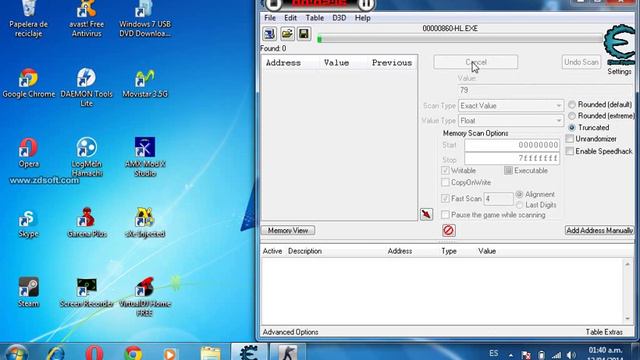Select Rounded (default) radio button
Image resolution: width=640 pixels, height=360 pixels.
coord(572,104)
